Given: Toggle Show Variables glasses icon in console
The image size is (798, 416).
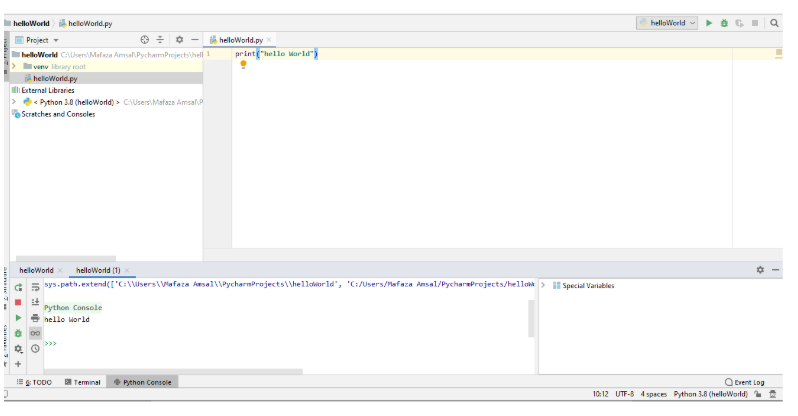Looking at the screenshot, I should coord(35,333).
